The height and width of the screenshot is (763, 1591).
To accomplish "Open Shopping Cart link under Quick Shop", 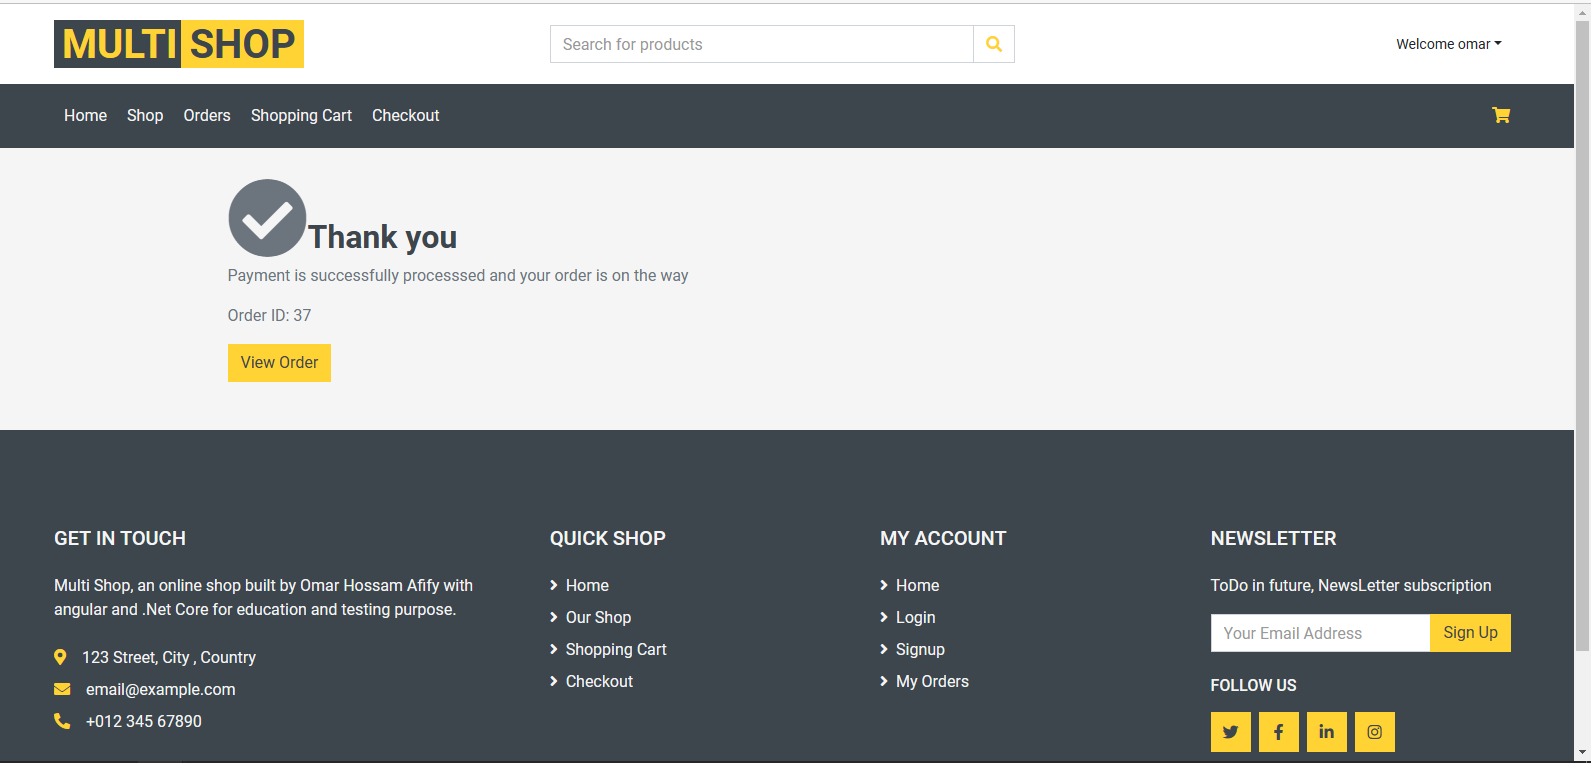I will point(616,649).
